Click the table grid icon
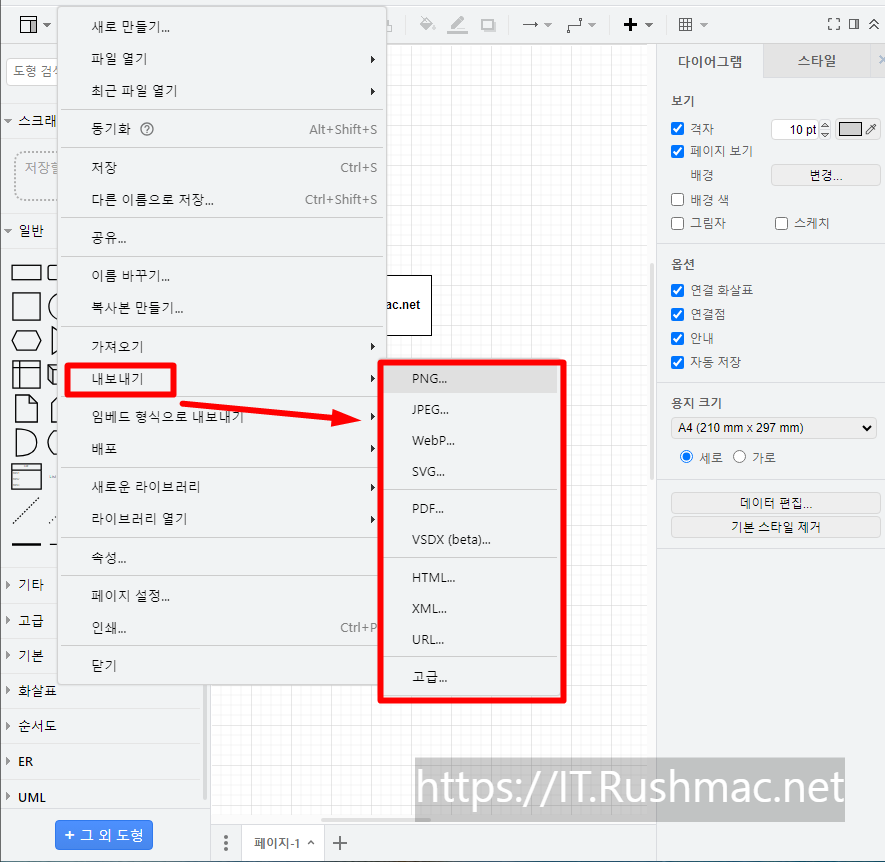 (693, 25)
